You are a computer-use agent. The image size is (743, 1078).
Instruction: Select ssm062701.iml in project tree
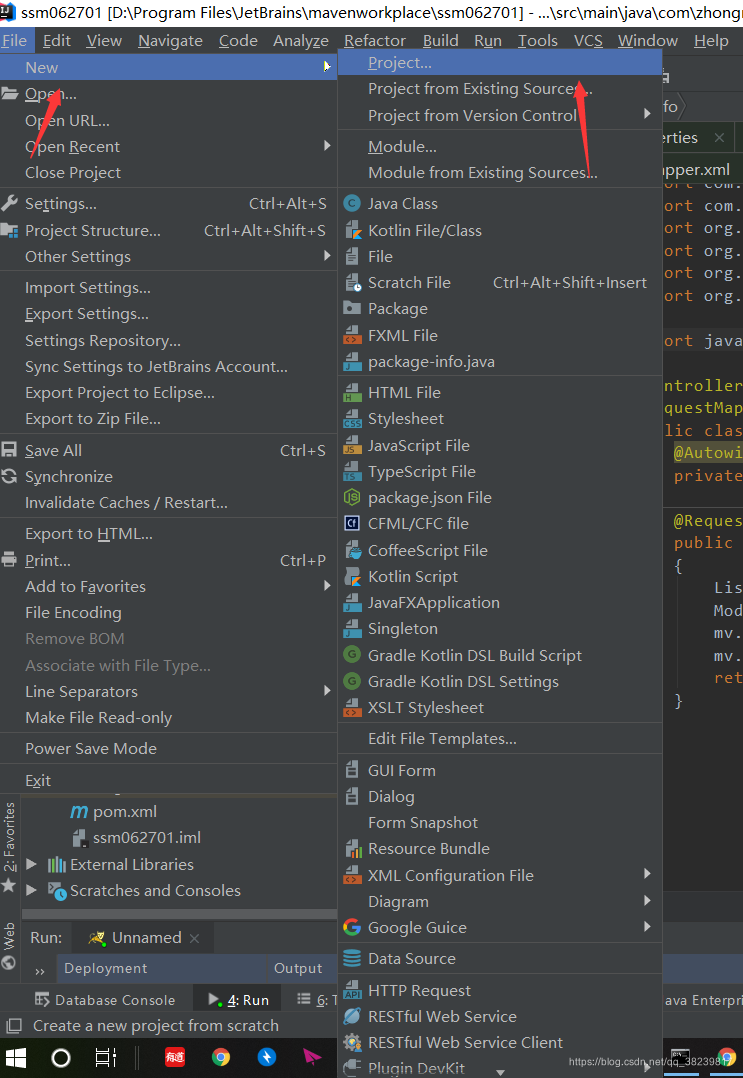point(136,838)
